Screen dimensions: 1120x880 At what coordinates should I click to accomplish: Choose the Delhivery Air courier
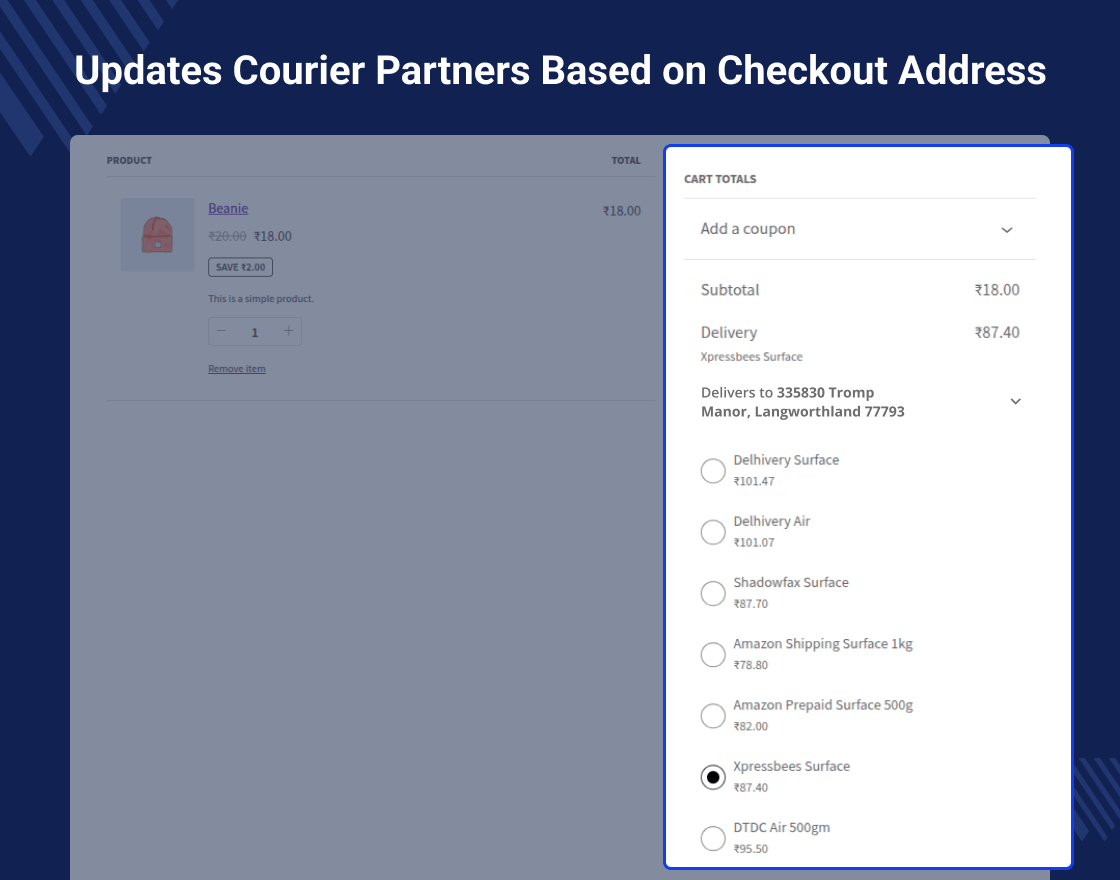point(713,532)
